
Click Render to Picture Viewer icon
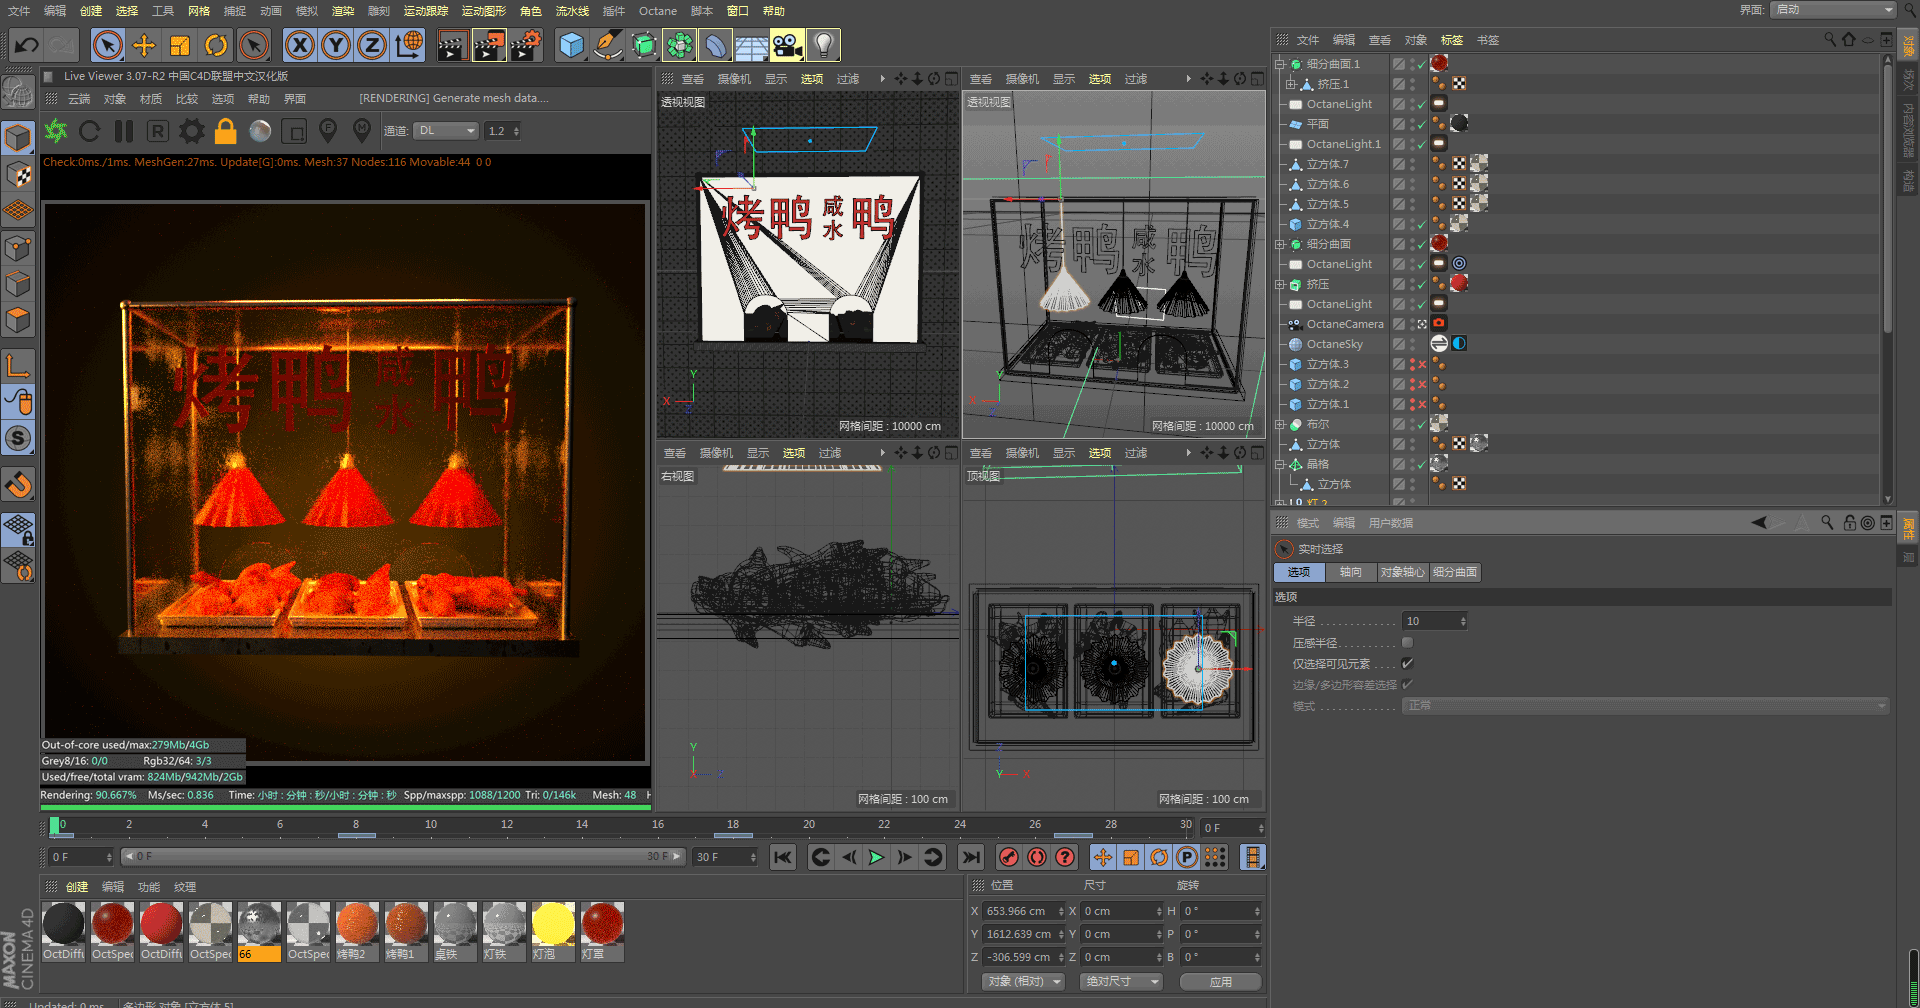point(489,45)
